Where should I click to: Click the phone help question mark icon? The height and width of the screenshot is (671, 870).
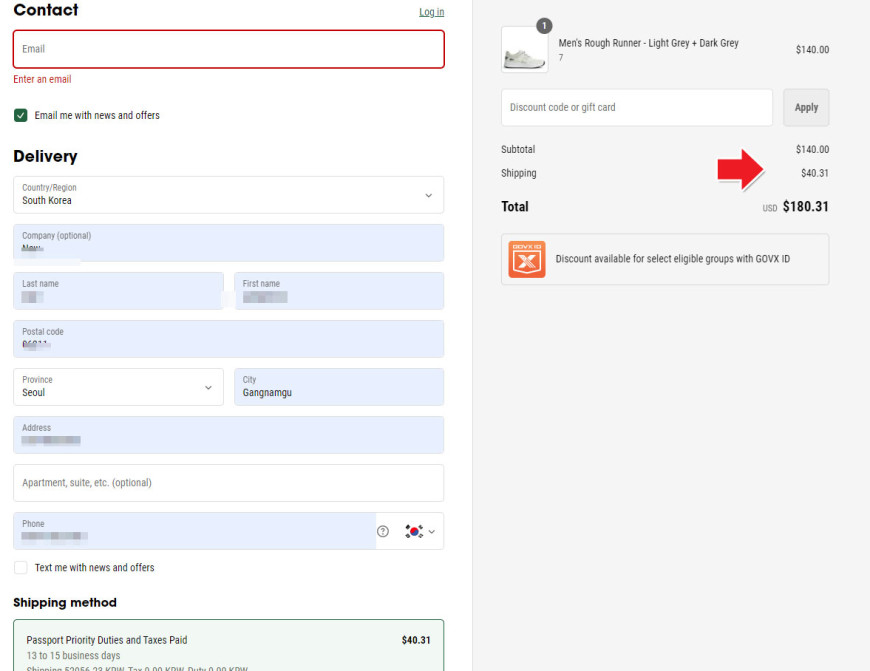tap(382, 531)
